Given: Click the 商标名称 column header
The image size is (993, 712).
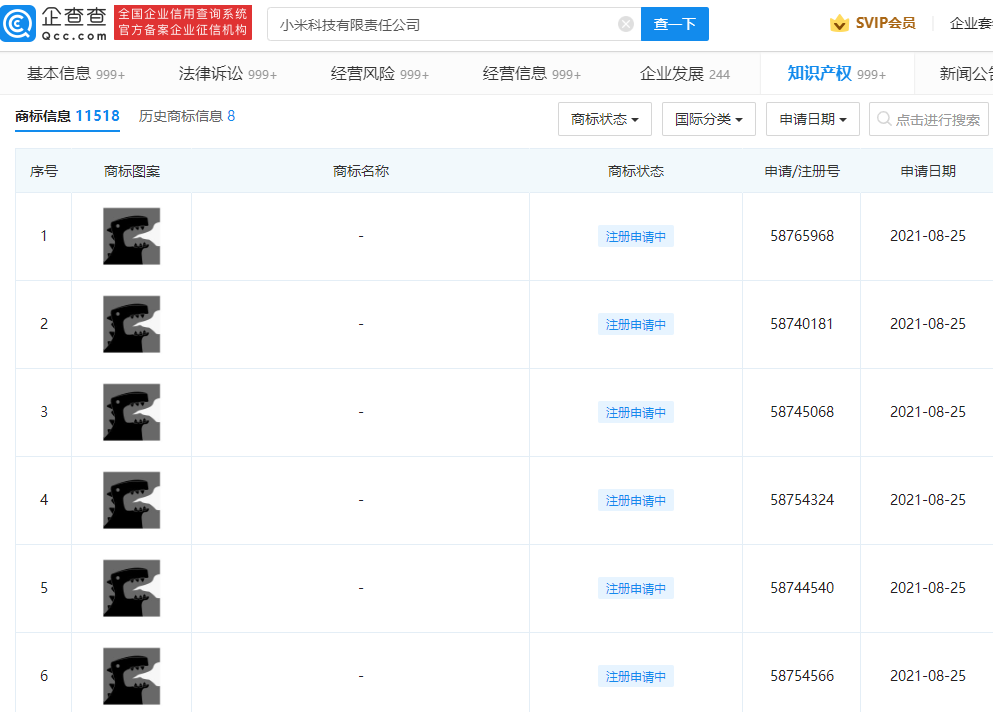Looking at the screenshot, I should click(x=361, y=172).
